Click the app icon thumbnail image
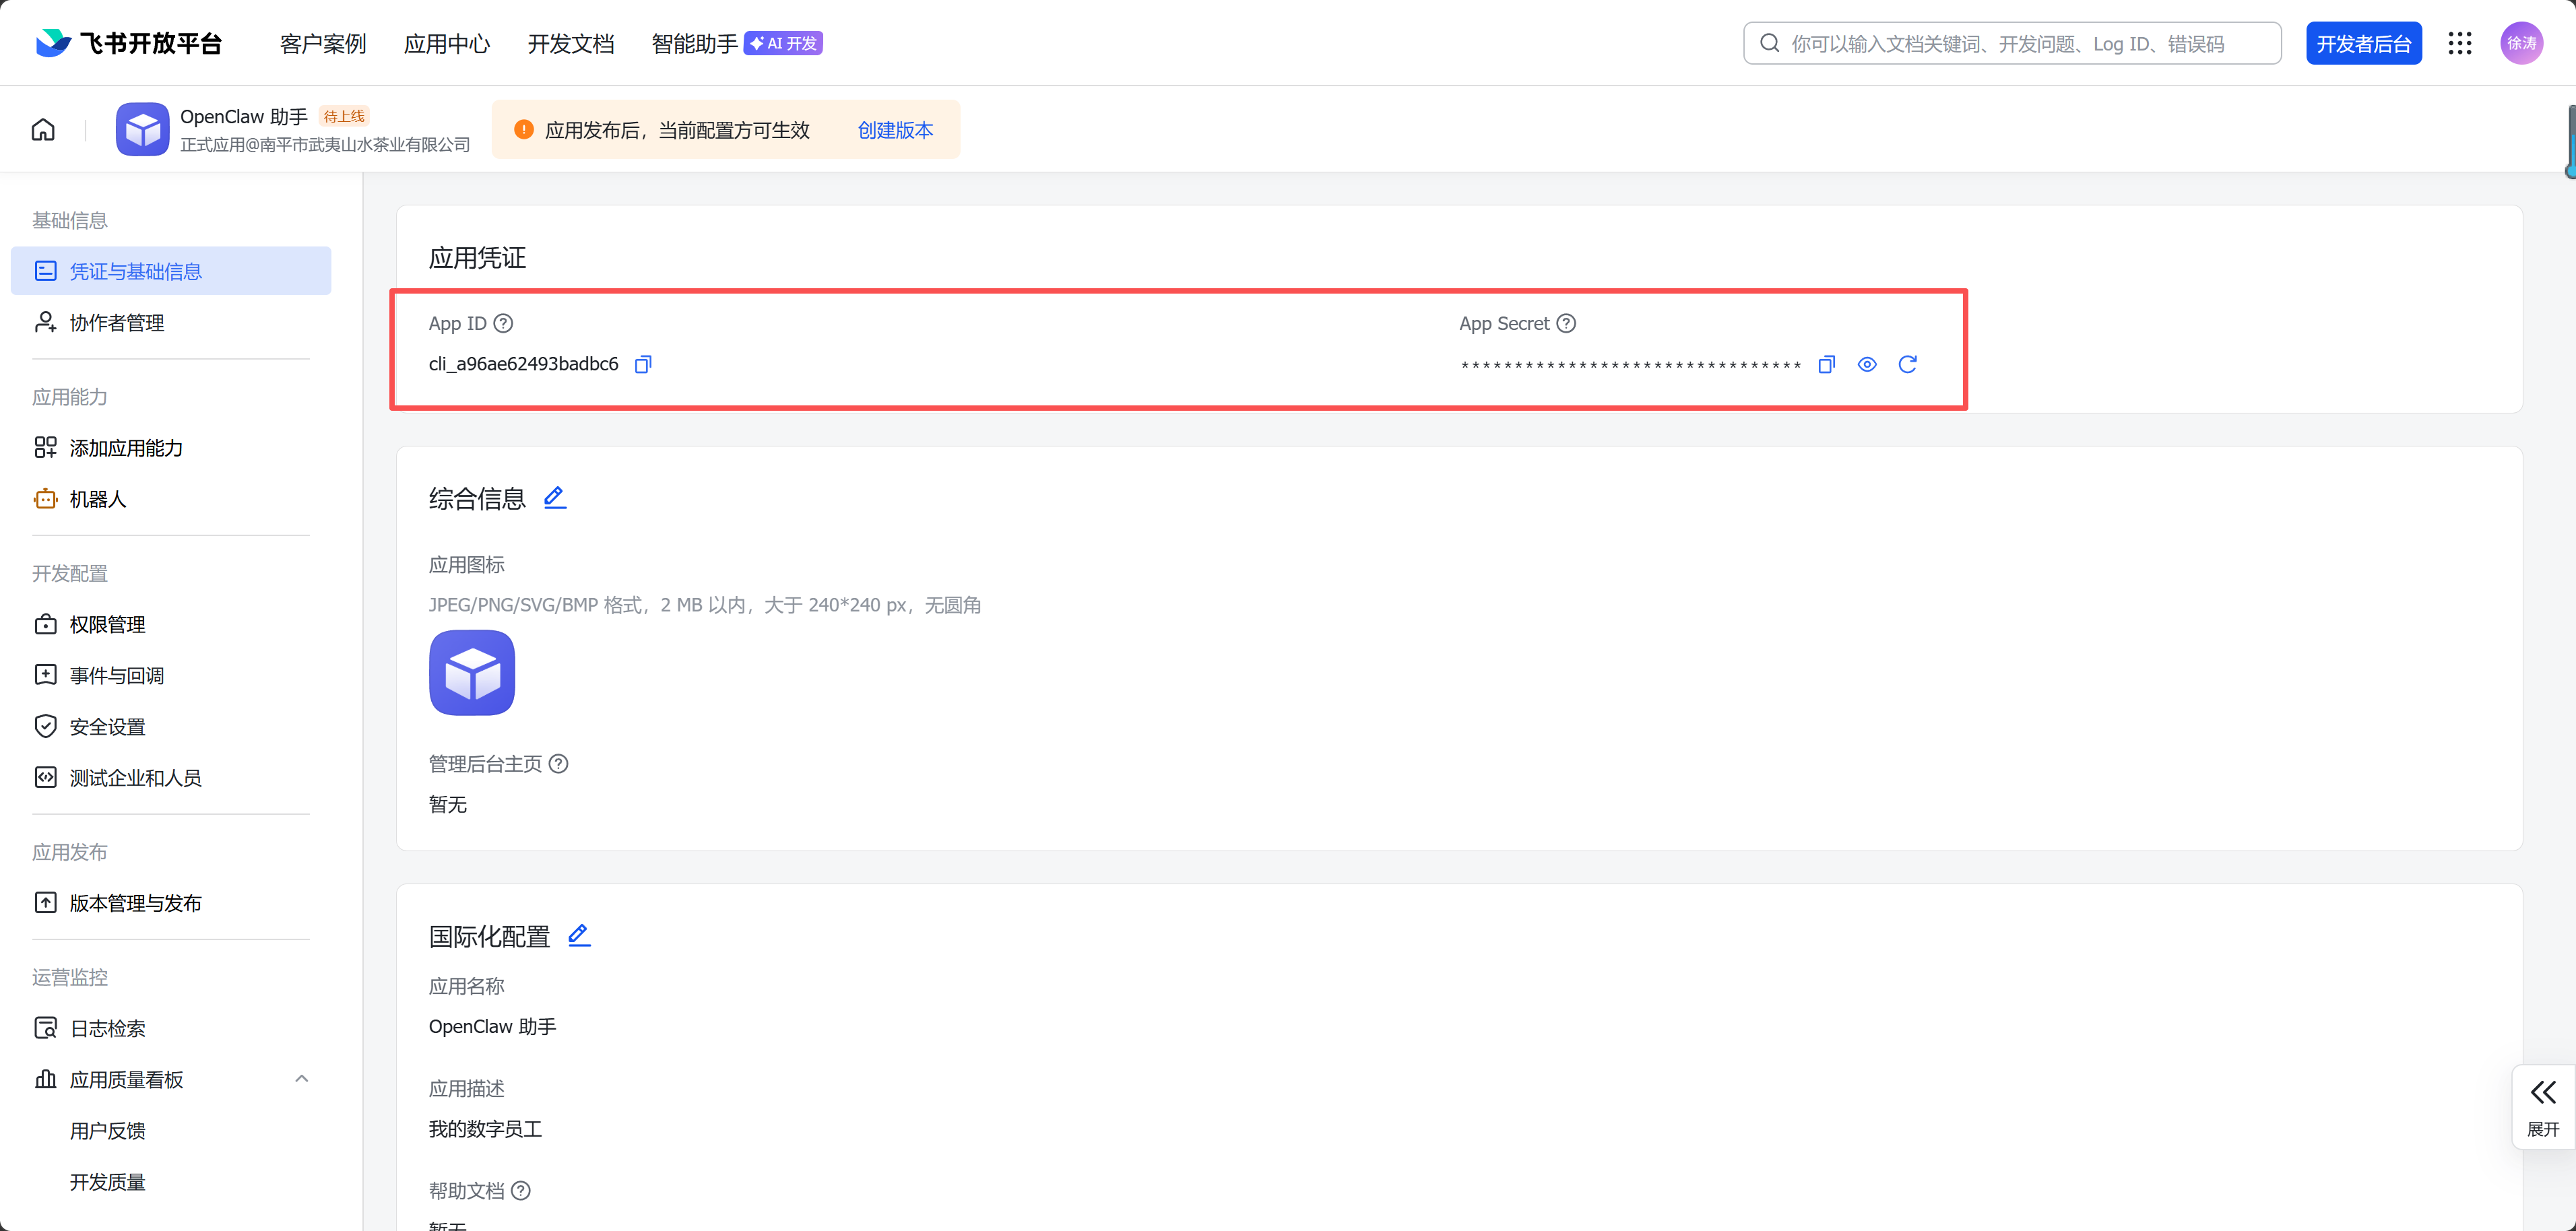Screen dimensions: 2576x1231 [472, 672]
